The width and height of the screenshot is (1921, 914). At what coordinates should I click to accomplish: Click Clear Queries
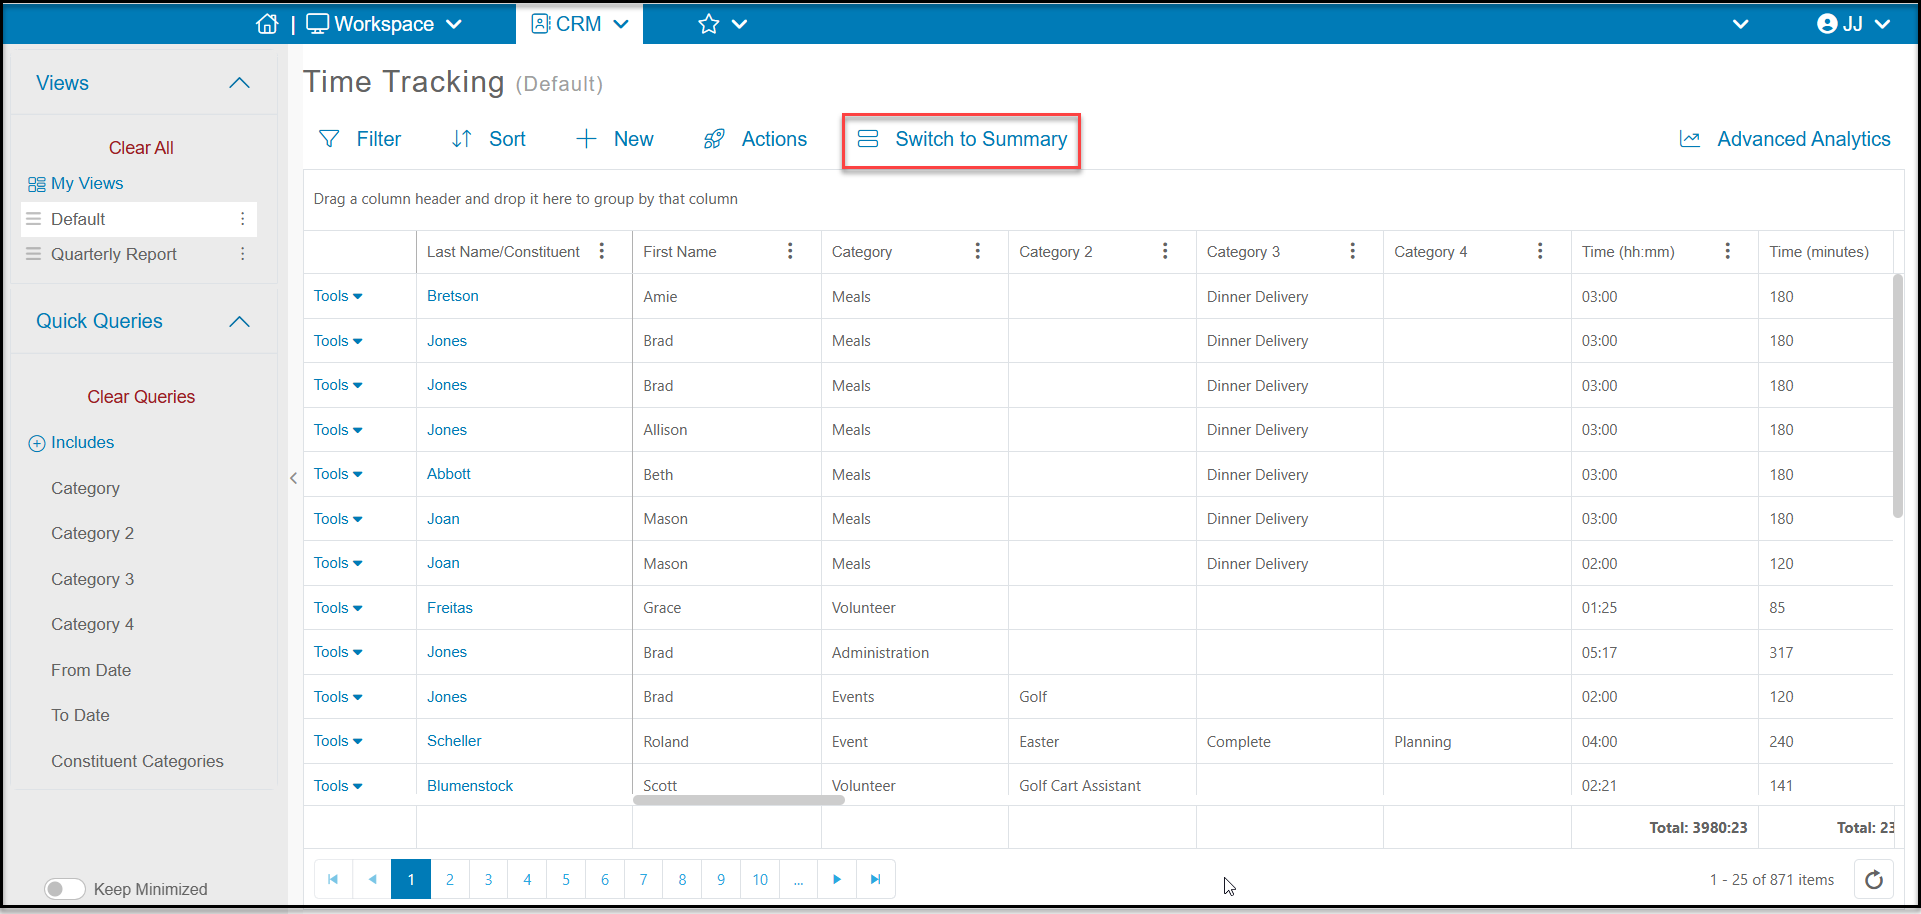(x=141, y=397)
